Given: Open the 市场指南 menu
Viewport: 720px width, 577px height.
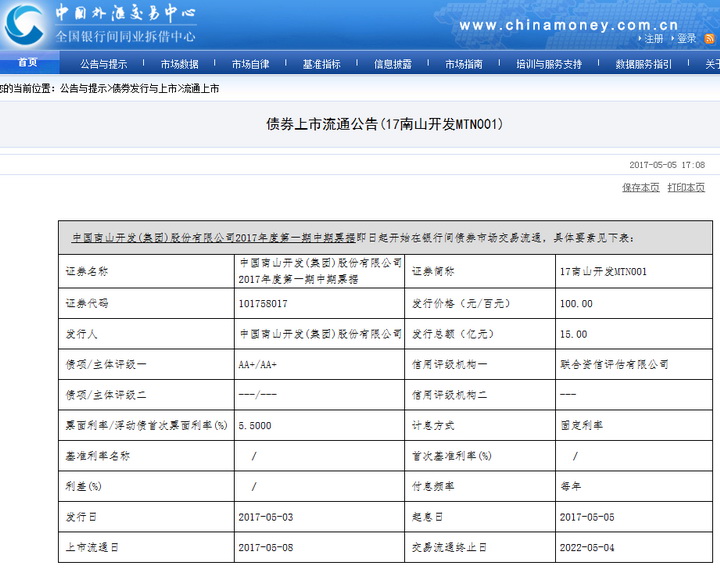Looking at the screenshot, I should tap(464, 64).
